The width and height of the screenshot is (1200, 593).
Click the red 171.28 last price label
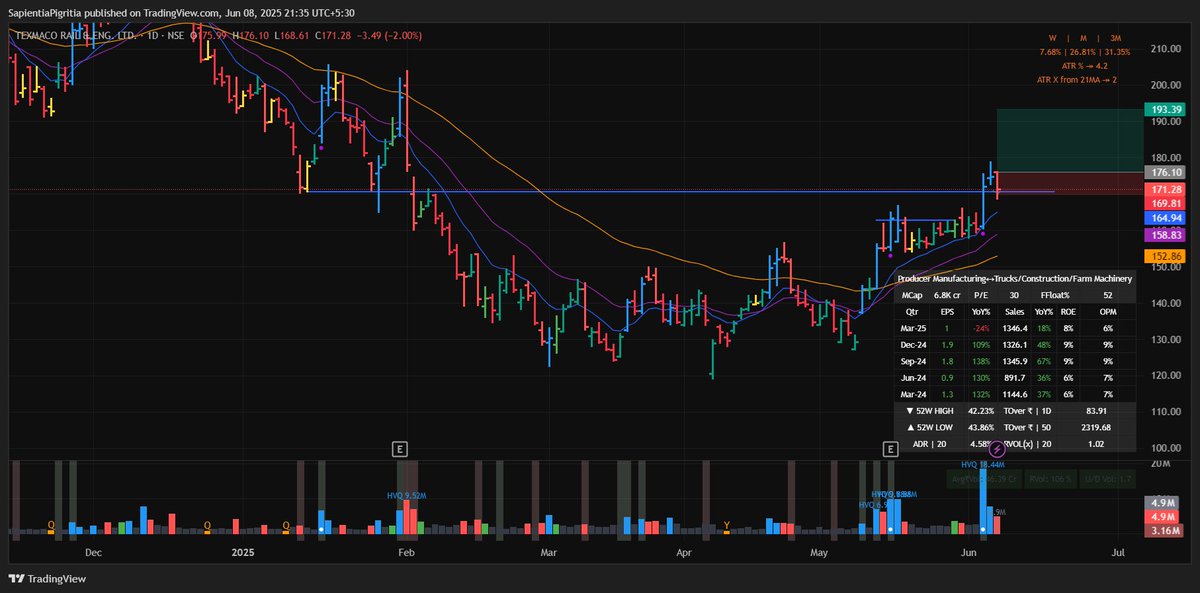[1163, 189]
